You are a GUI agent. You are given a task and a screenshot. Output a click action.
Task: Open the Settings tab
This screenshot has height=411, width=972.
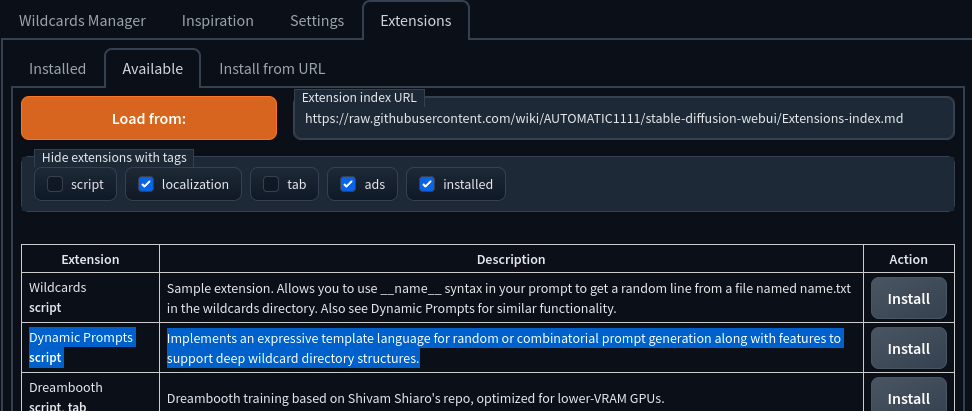[317, 20]
